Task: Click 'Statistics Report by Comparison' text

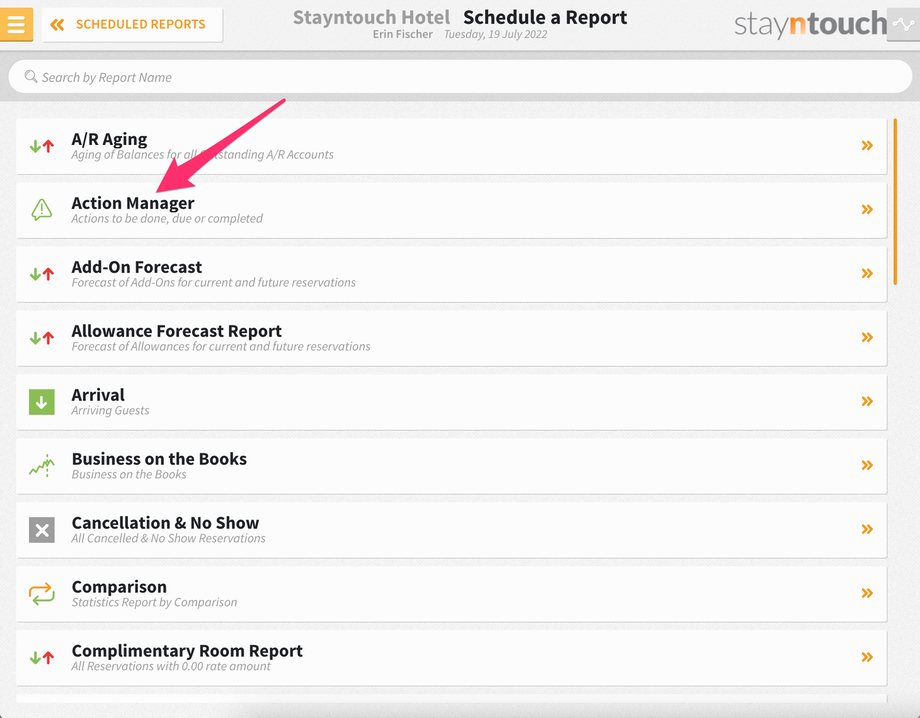Action: point(154,602)
